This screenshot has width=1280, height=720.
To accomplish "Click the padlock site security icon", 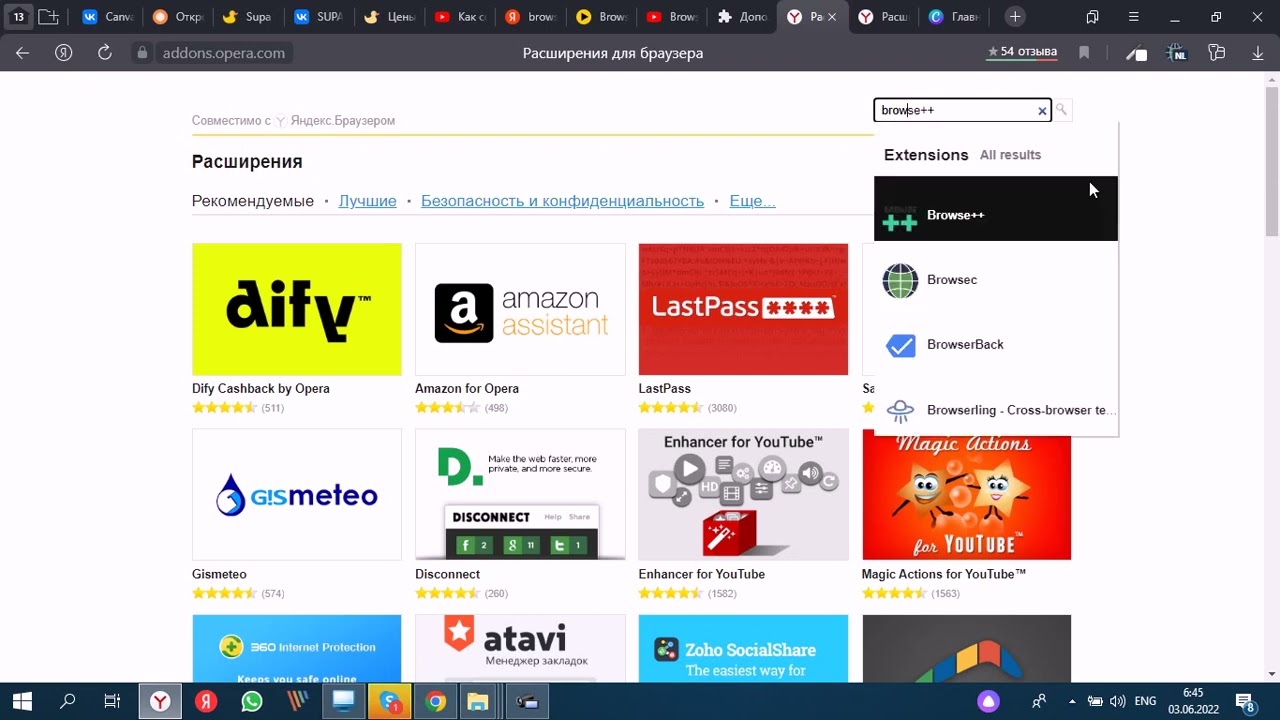I will click(143, 53).
